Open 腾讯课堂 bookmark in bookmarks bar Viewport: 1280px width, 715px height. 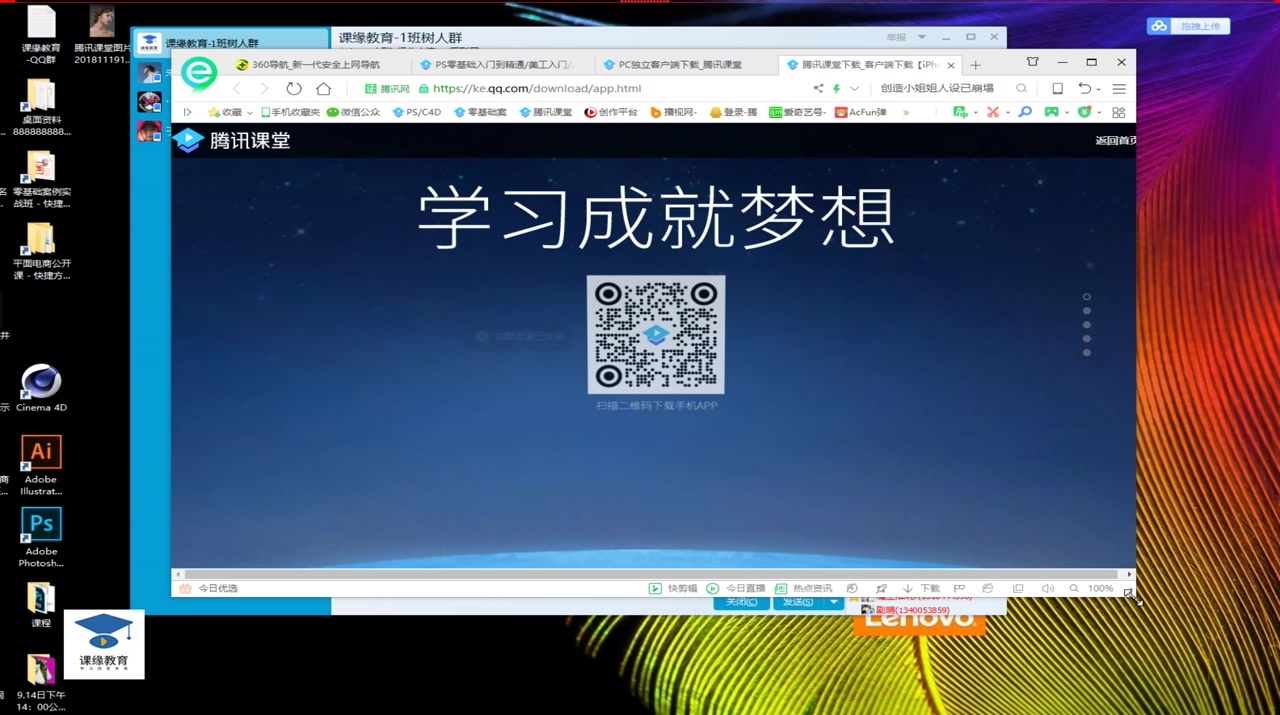[x=545, y=112]
